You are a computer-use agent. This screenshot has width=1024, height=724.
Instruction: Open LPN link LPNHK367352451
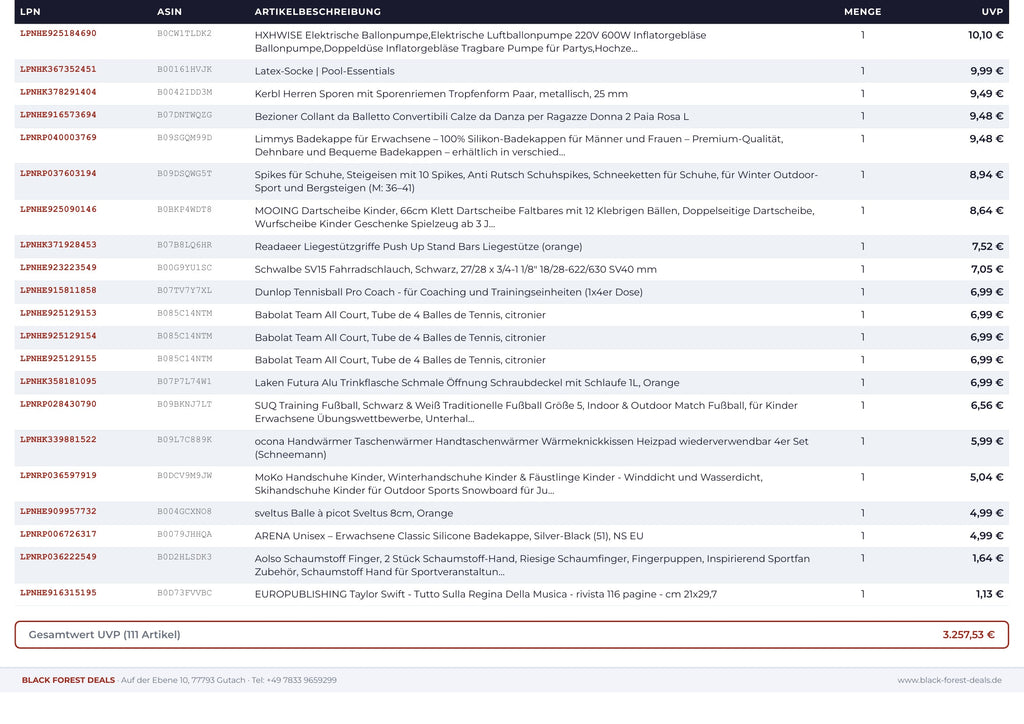tap(58, 69)
